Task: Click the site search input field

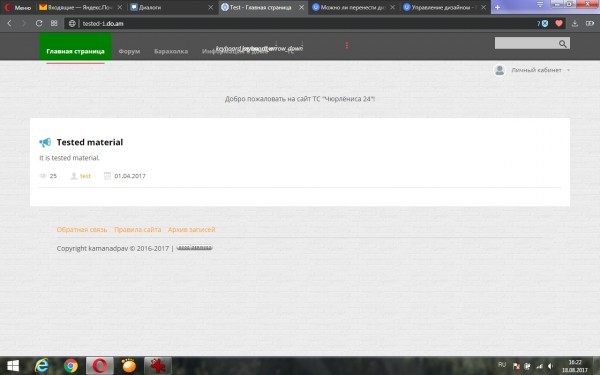Action: 526,43
